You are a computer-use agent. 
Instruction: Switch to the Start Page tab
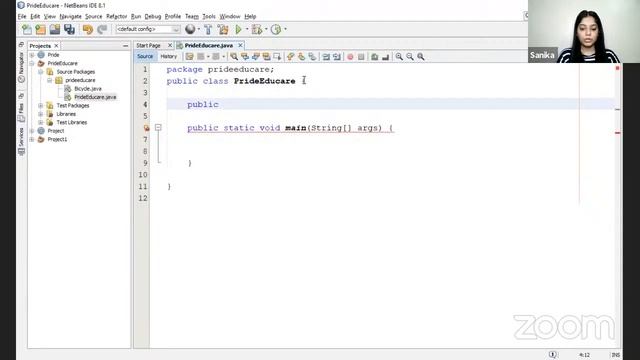[149, 45]
